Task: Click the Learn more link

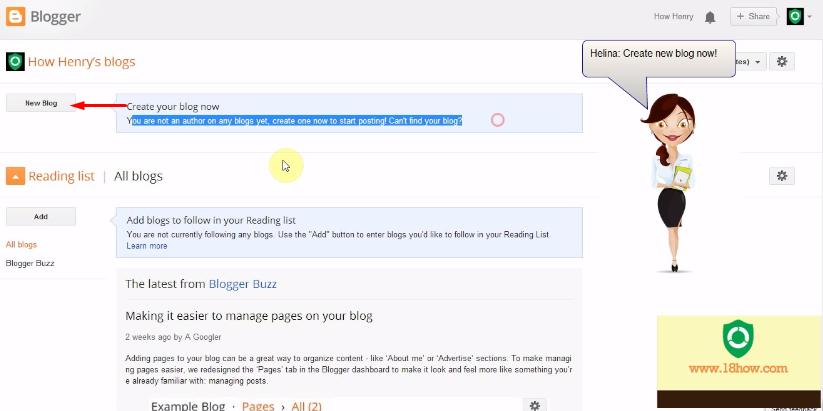Action: click(147, 246)
